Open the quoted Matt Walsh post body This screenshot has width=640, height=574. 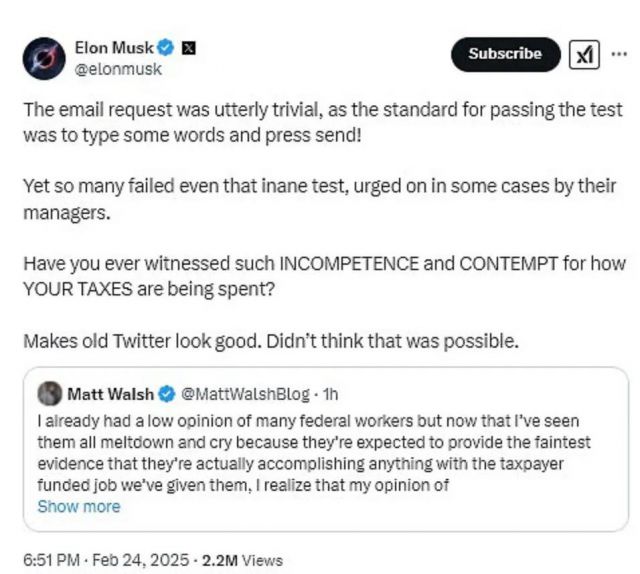coord(314,453)
